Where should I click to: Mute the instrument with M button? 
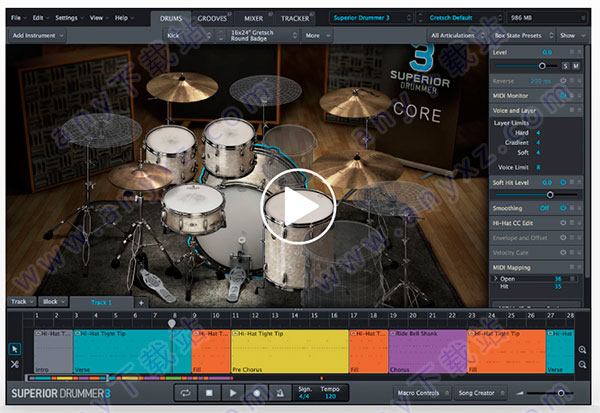576,66
